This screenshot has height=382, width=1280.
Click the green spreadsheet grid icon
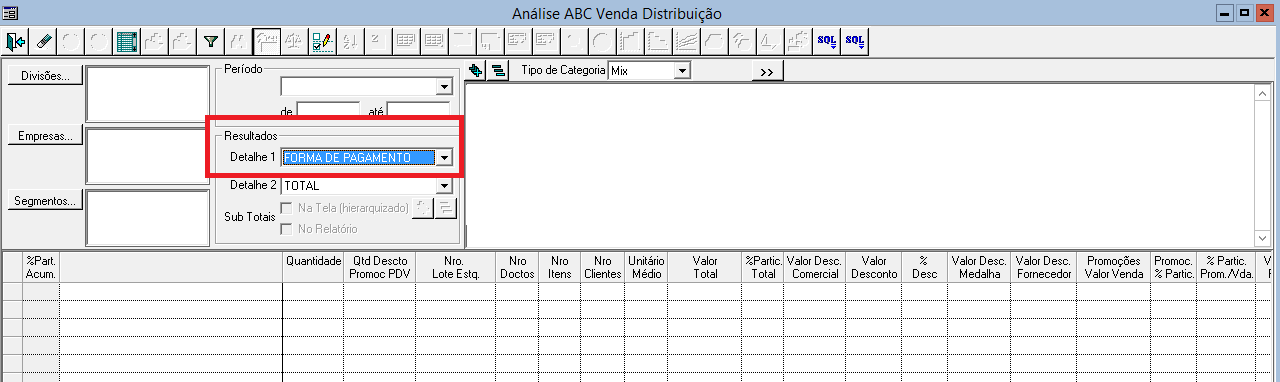point(126,41)
